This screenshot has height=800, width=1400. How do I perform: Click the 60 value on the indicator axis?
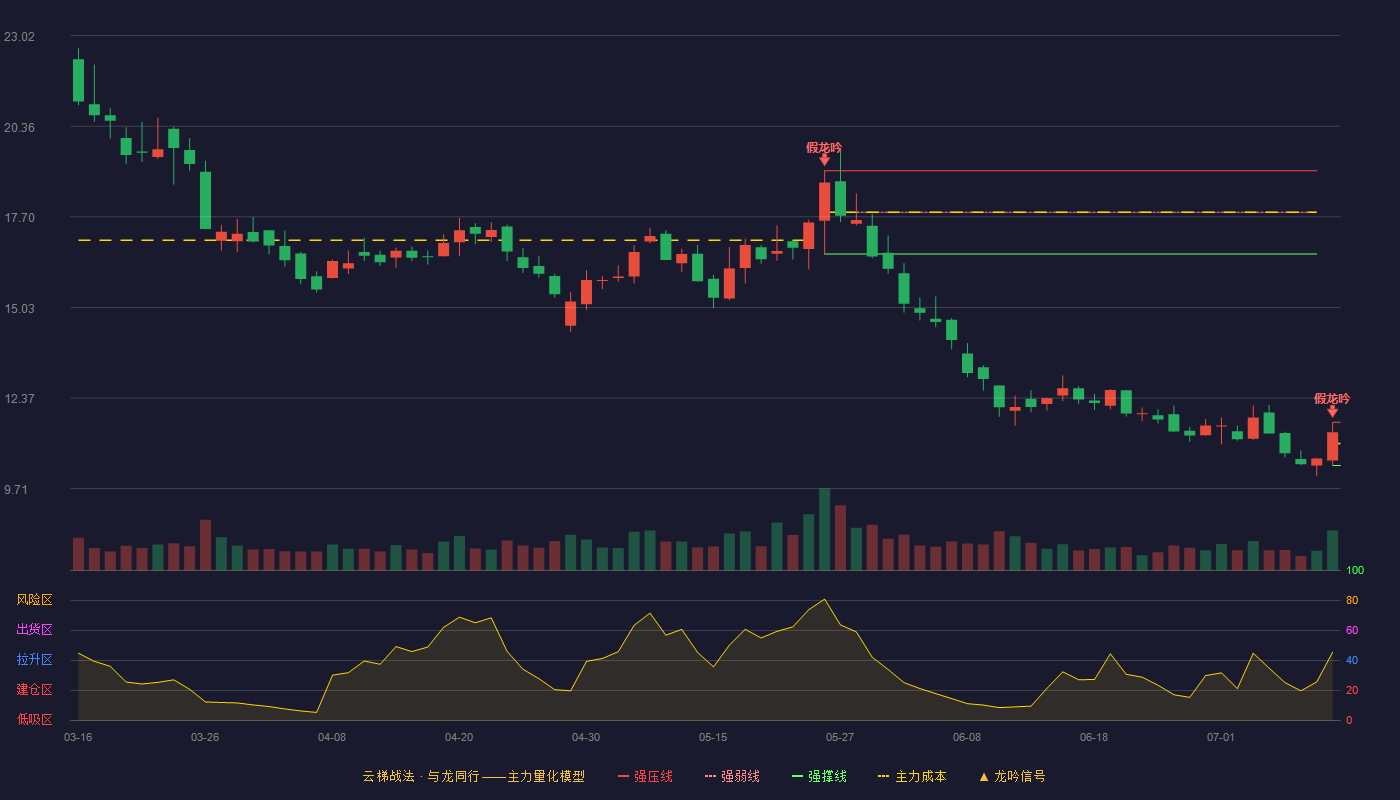click(1352, 630)
